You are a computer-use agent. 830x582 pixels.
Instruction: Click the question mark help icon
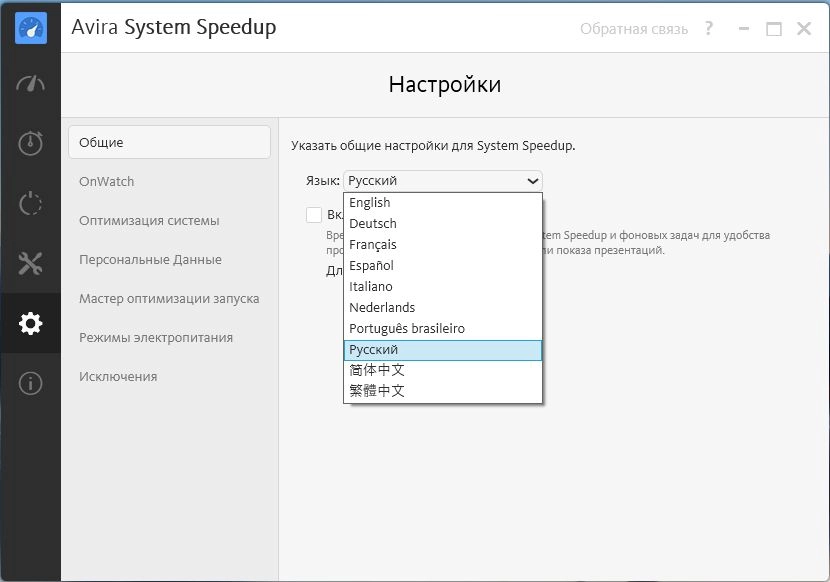point(709,28)
